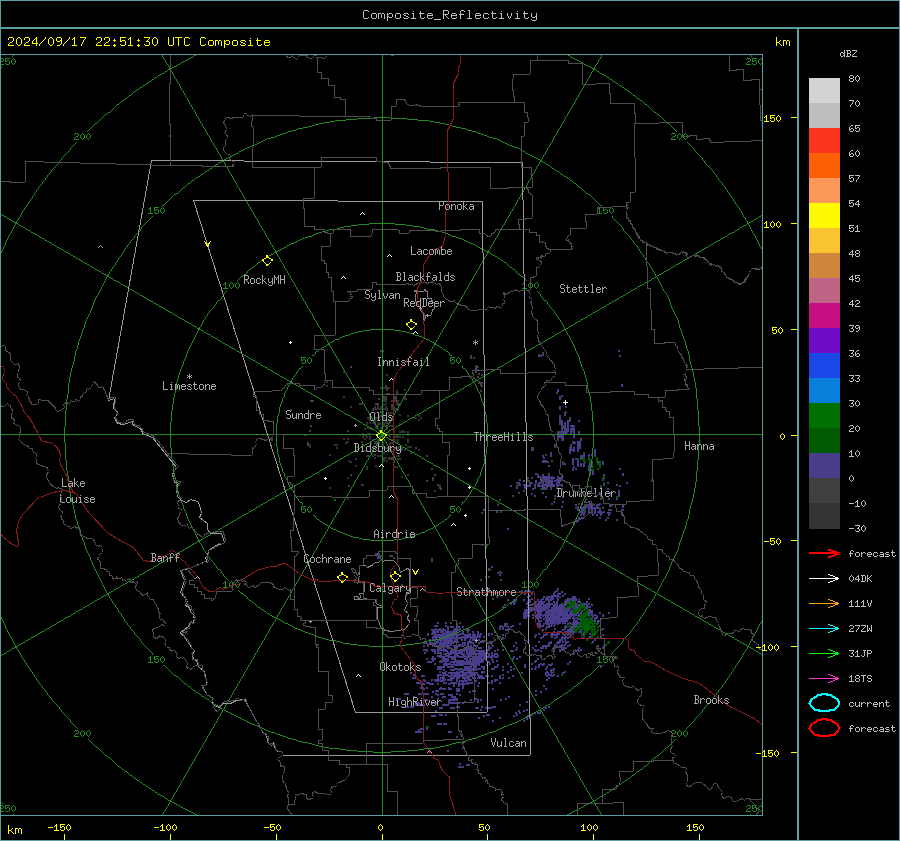Pick the red 60 dBZ color swatch
The image size is (900, 841).
[x=824, y=141]
